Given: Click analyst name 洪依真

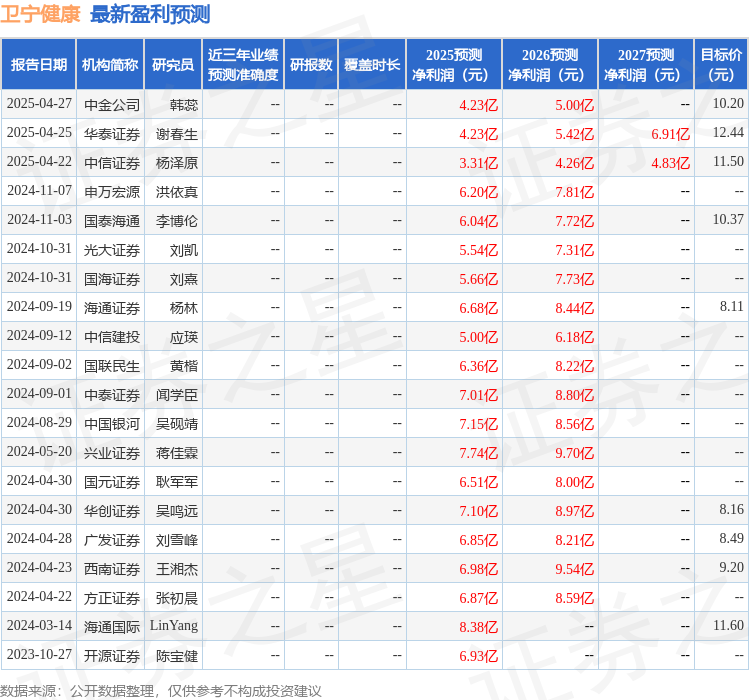Looking at the screenshot, I should pyautogui.click(x=177, y=192).
